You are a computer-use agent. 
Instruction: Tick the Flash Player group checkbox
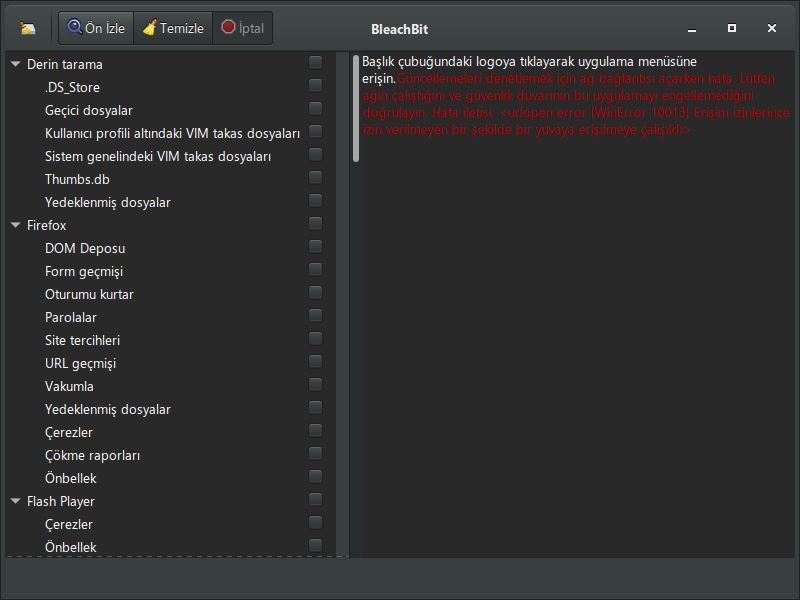pyautogui.click(x=315, y=499)
